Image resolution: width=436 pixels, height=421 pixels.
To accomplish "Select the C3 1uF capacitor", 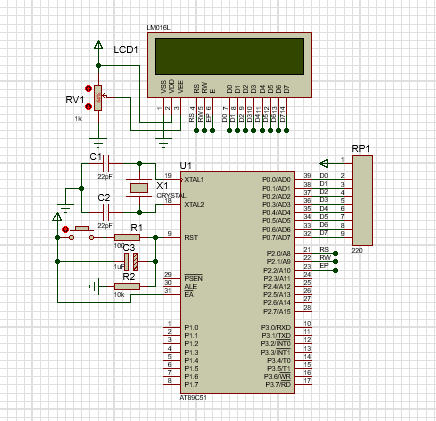I will point(131,262).
